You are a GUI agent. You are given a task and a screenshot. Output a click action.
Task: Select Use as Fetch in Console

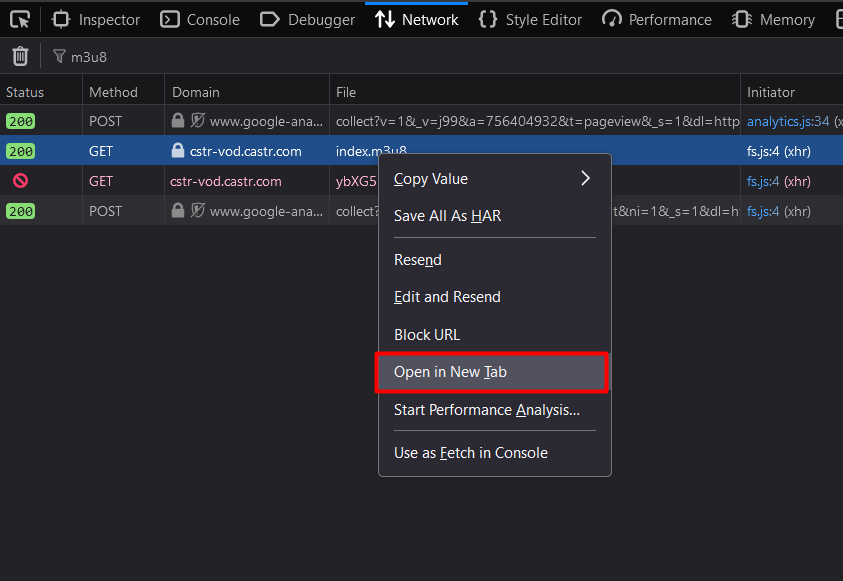point(471,453)
